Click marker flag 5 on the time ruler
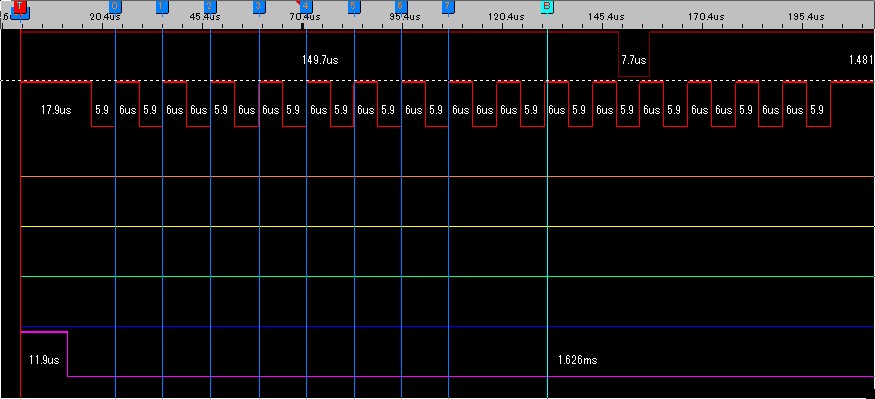The height and width of the screenshot is (399, 875). click(x=354, y=7)
